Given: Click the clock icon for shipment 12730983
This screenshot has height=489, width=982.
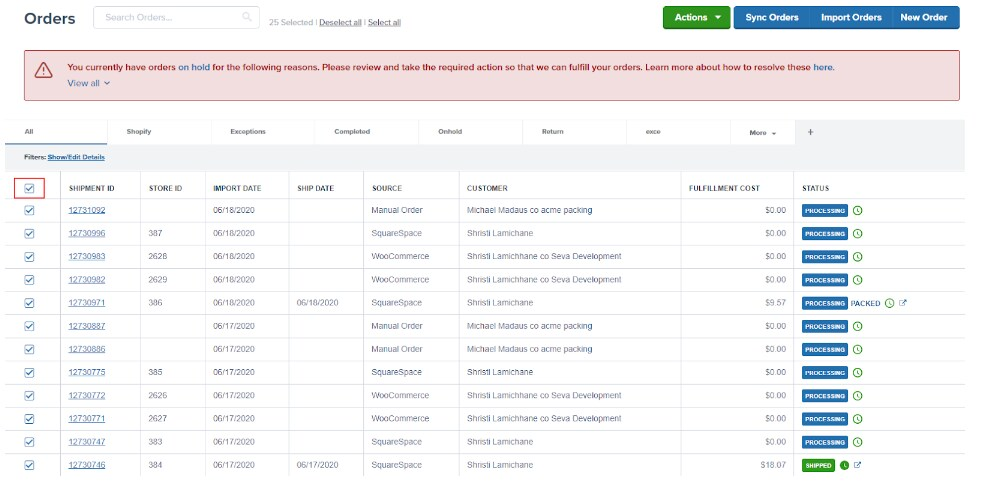Looking at the screenshot, I should (857, 257).
